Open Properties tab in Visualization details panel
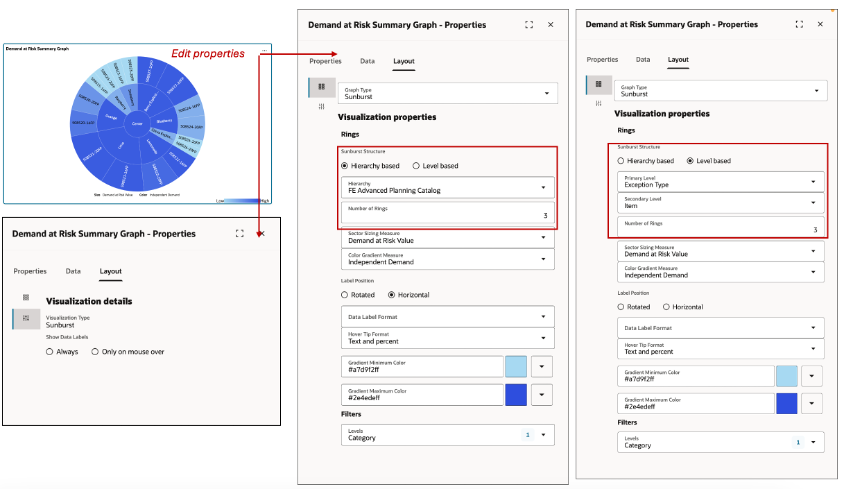Image resolution: width=844 pixels, height=490 pixels. (x=30, y=271)
